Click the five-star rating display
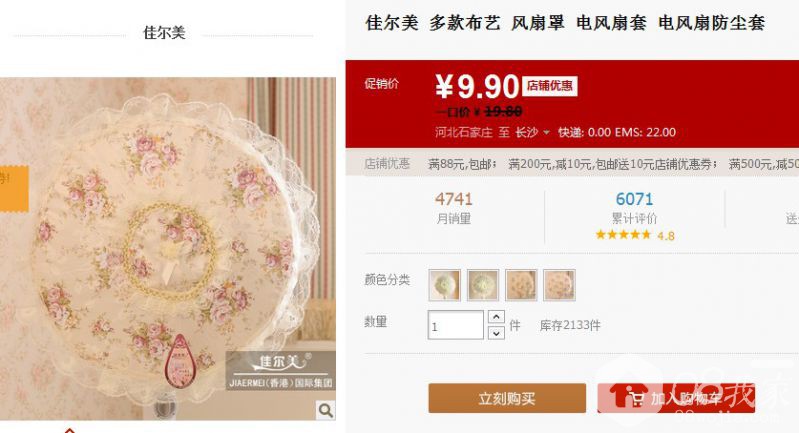This screenshot has height=433, width=799. point(623,235)
